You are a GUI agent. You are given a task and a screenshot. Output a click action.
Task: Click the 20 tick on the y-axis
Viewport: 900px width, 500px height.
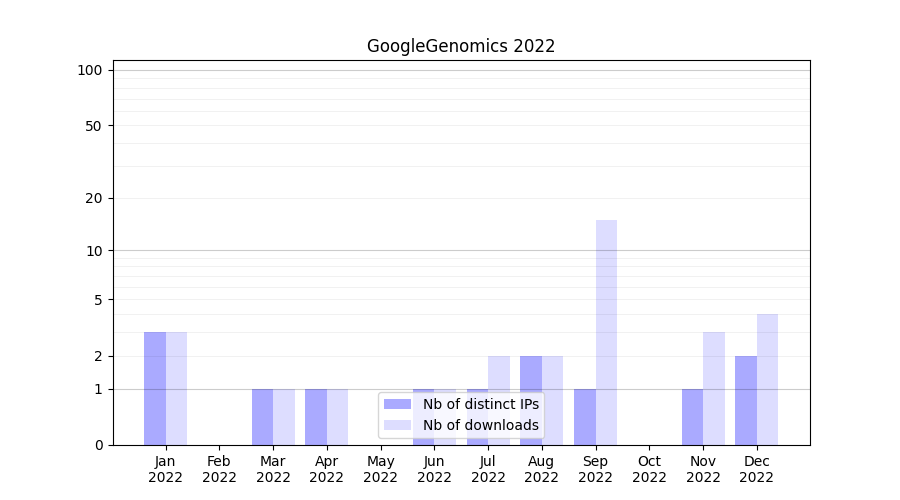pos(94,198)
